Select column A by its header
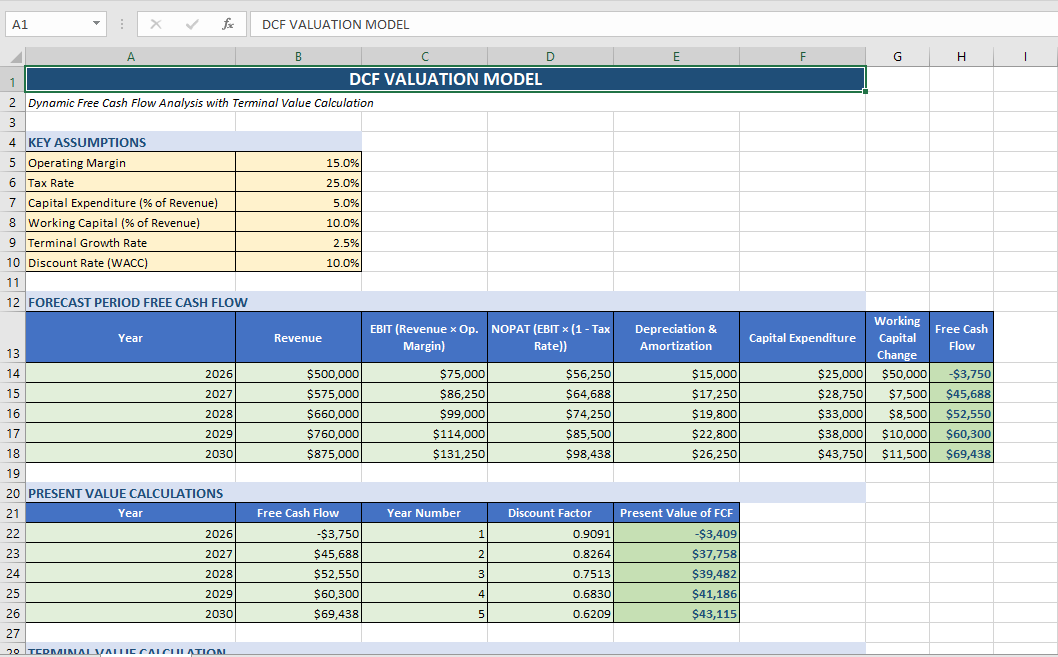The image size is (1058, 657). [x=130, y=56]
